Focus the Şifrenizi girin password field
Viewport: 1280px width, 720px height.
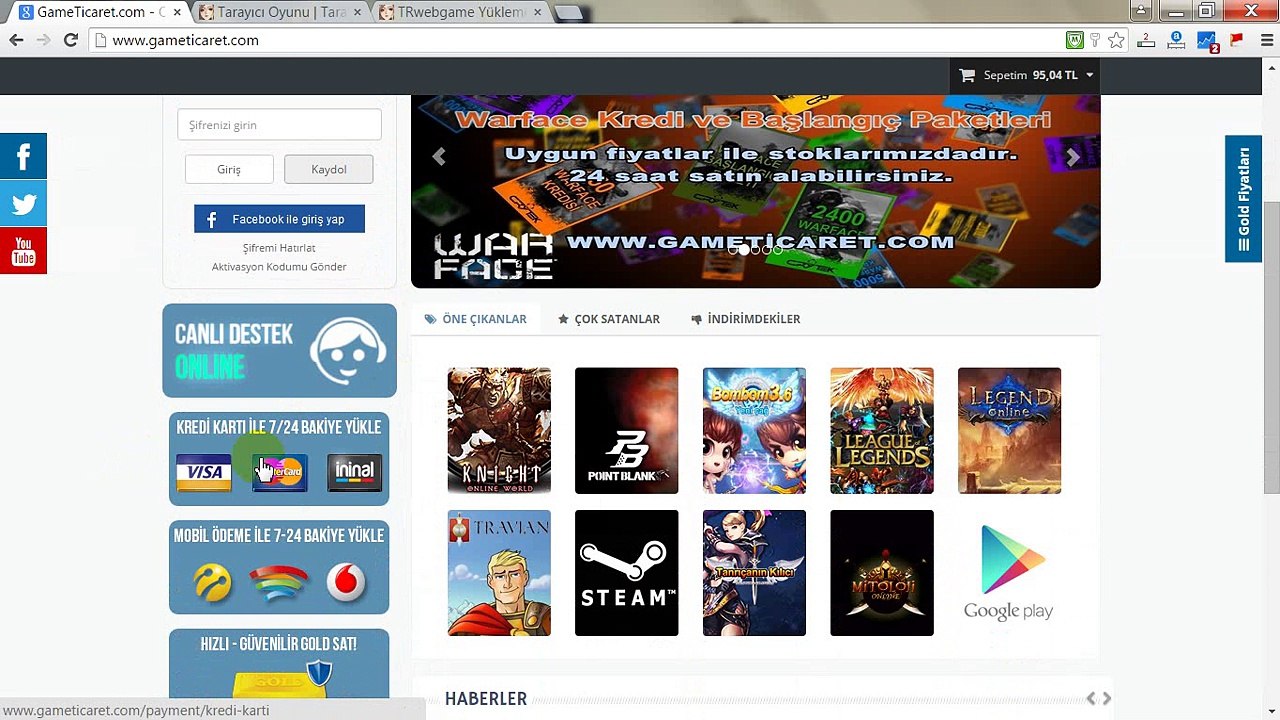coord(279,125)
